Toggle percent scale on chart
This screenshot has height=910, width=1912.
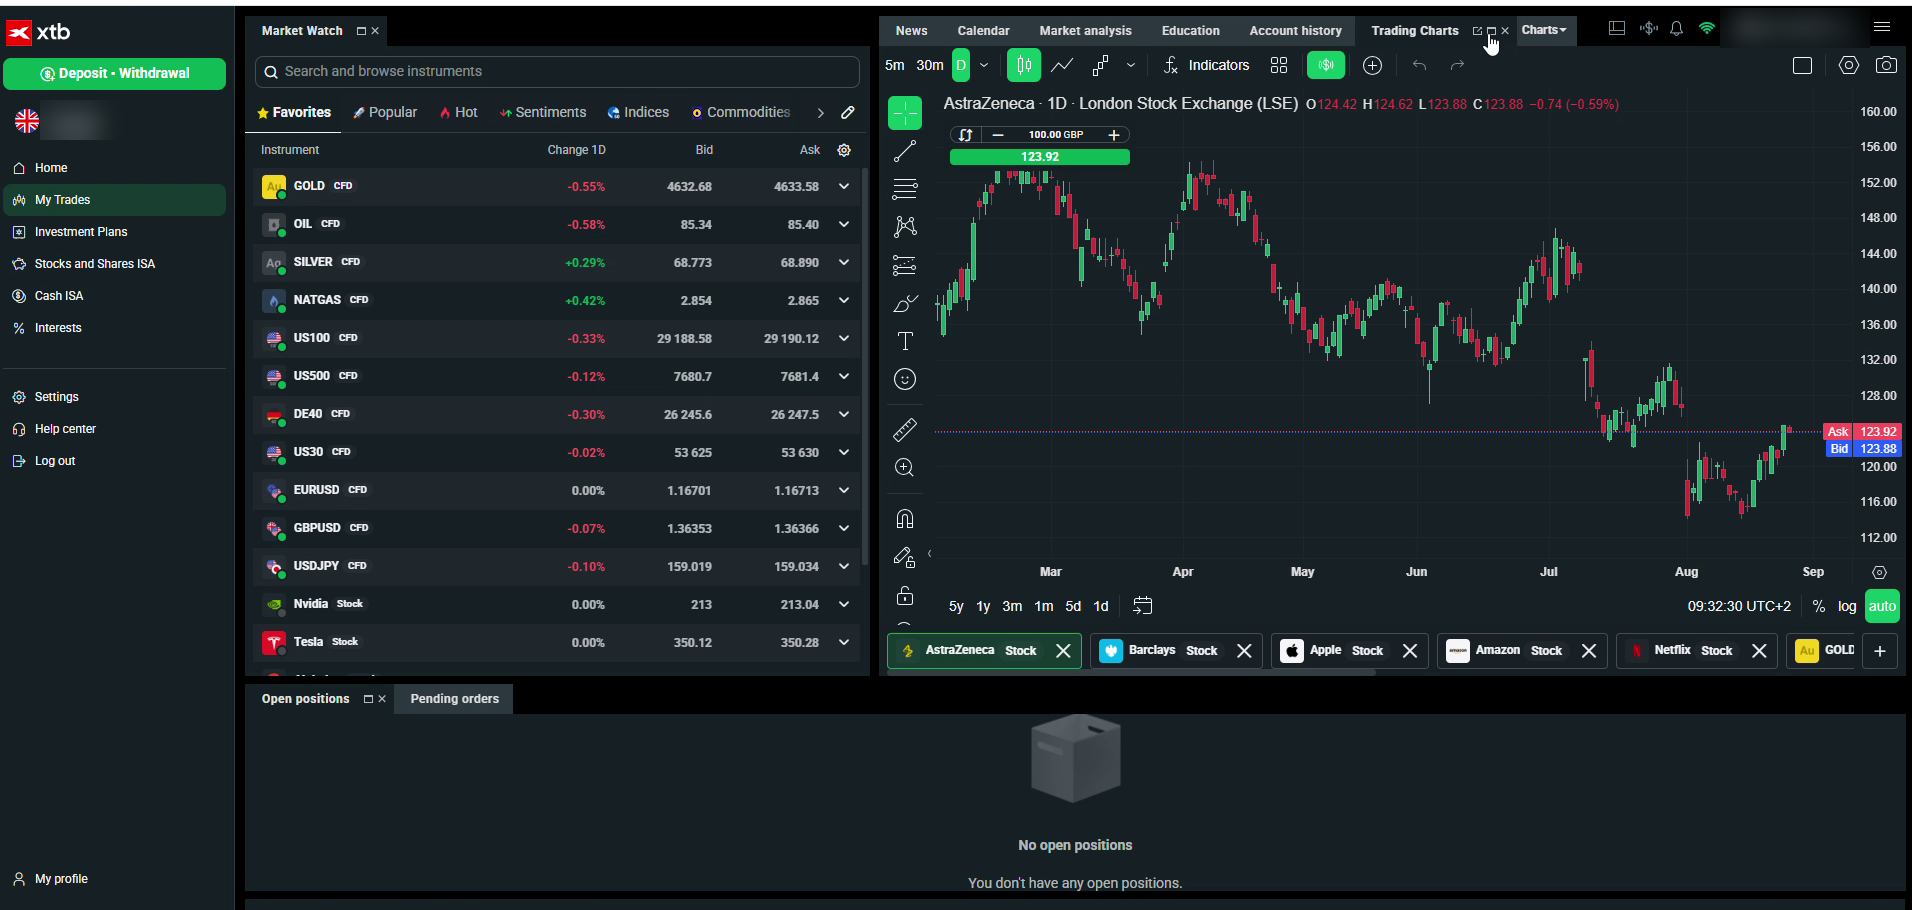point(1819,606)
